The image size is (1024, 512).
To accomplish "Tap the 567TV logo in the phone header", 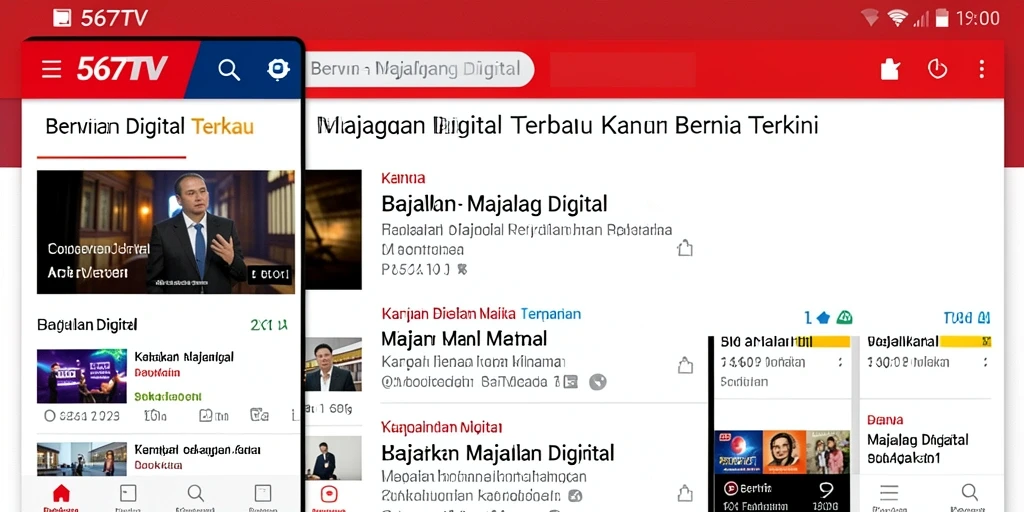I will click(122, 69).
